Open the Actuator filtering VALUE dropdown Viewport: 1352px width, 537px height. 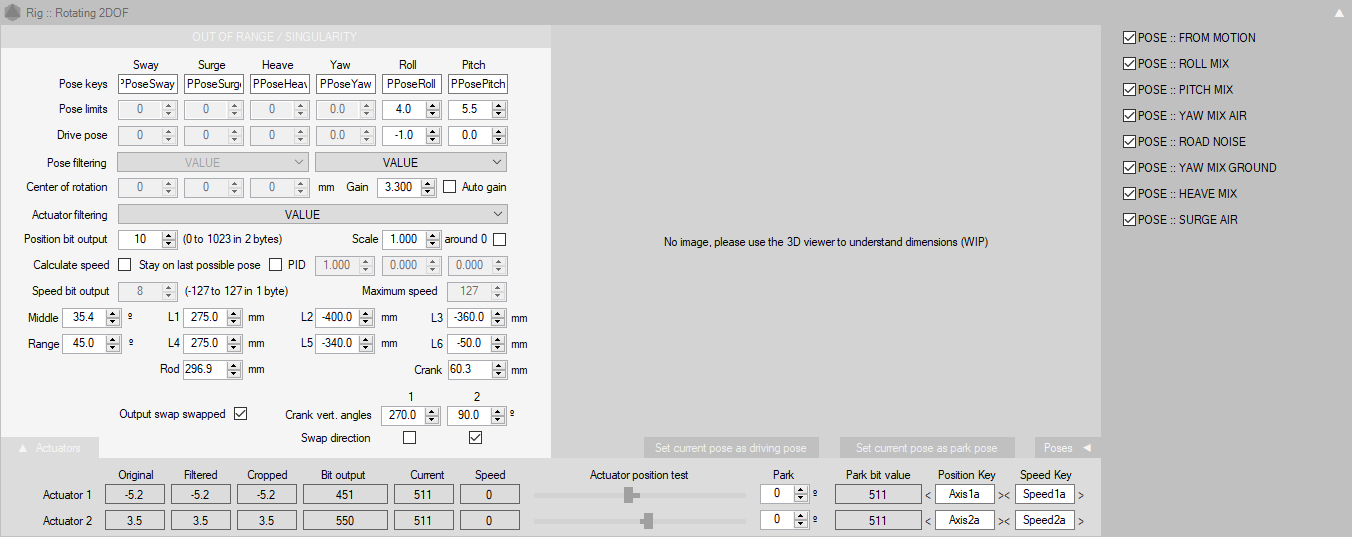pyautogui.click(x=313, y=214)
